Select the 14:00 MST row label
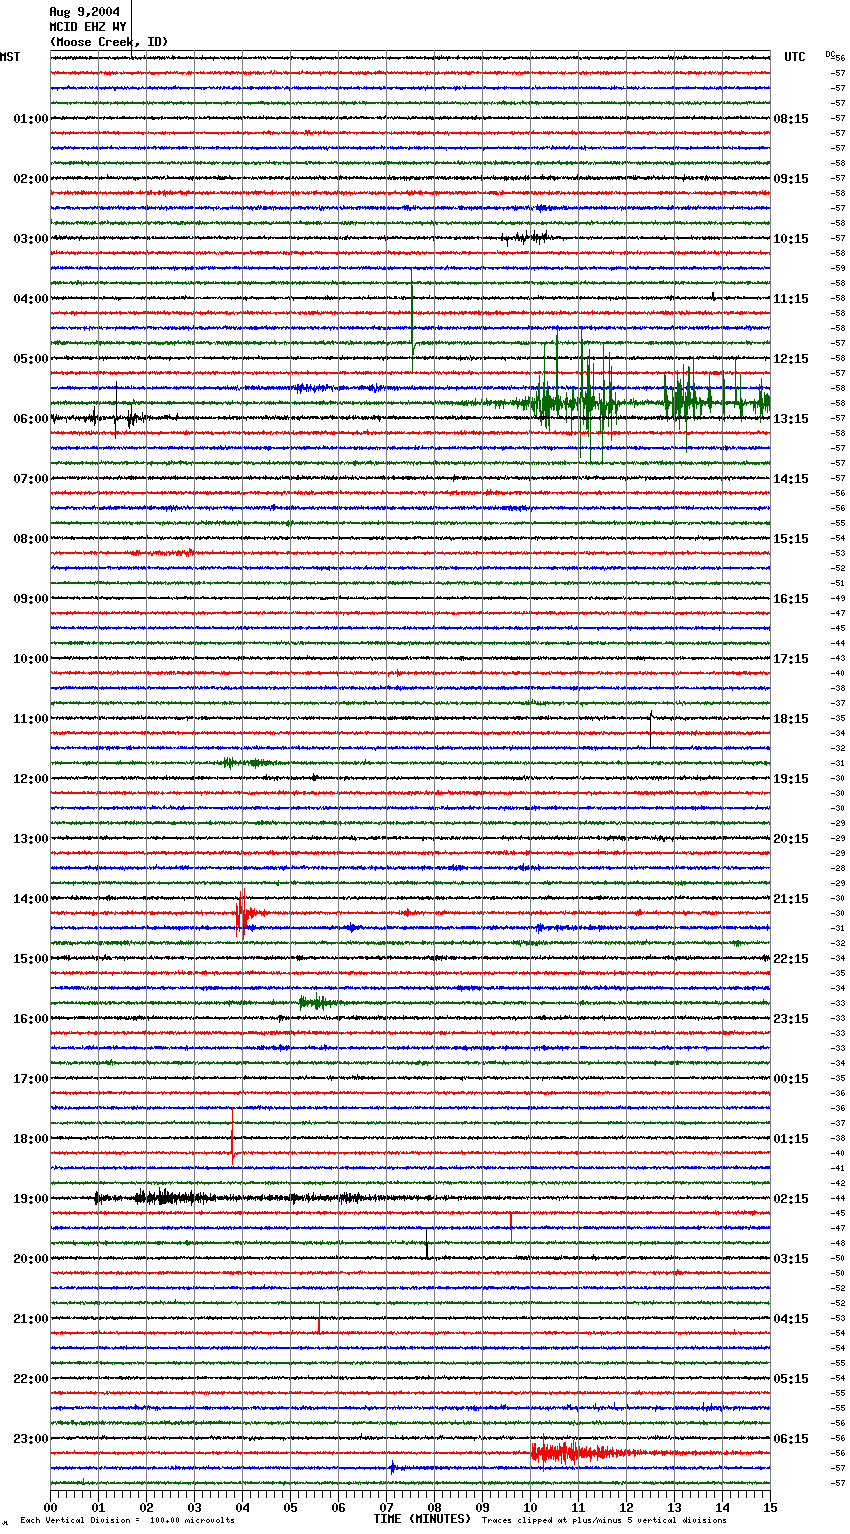 [30, 899]
